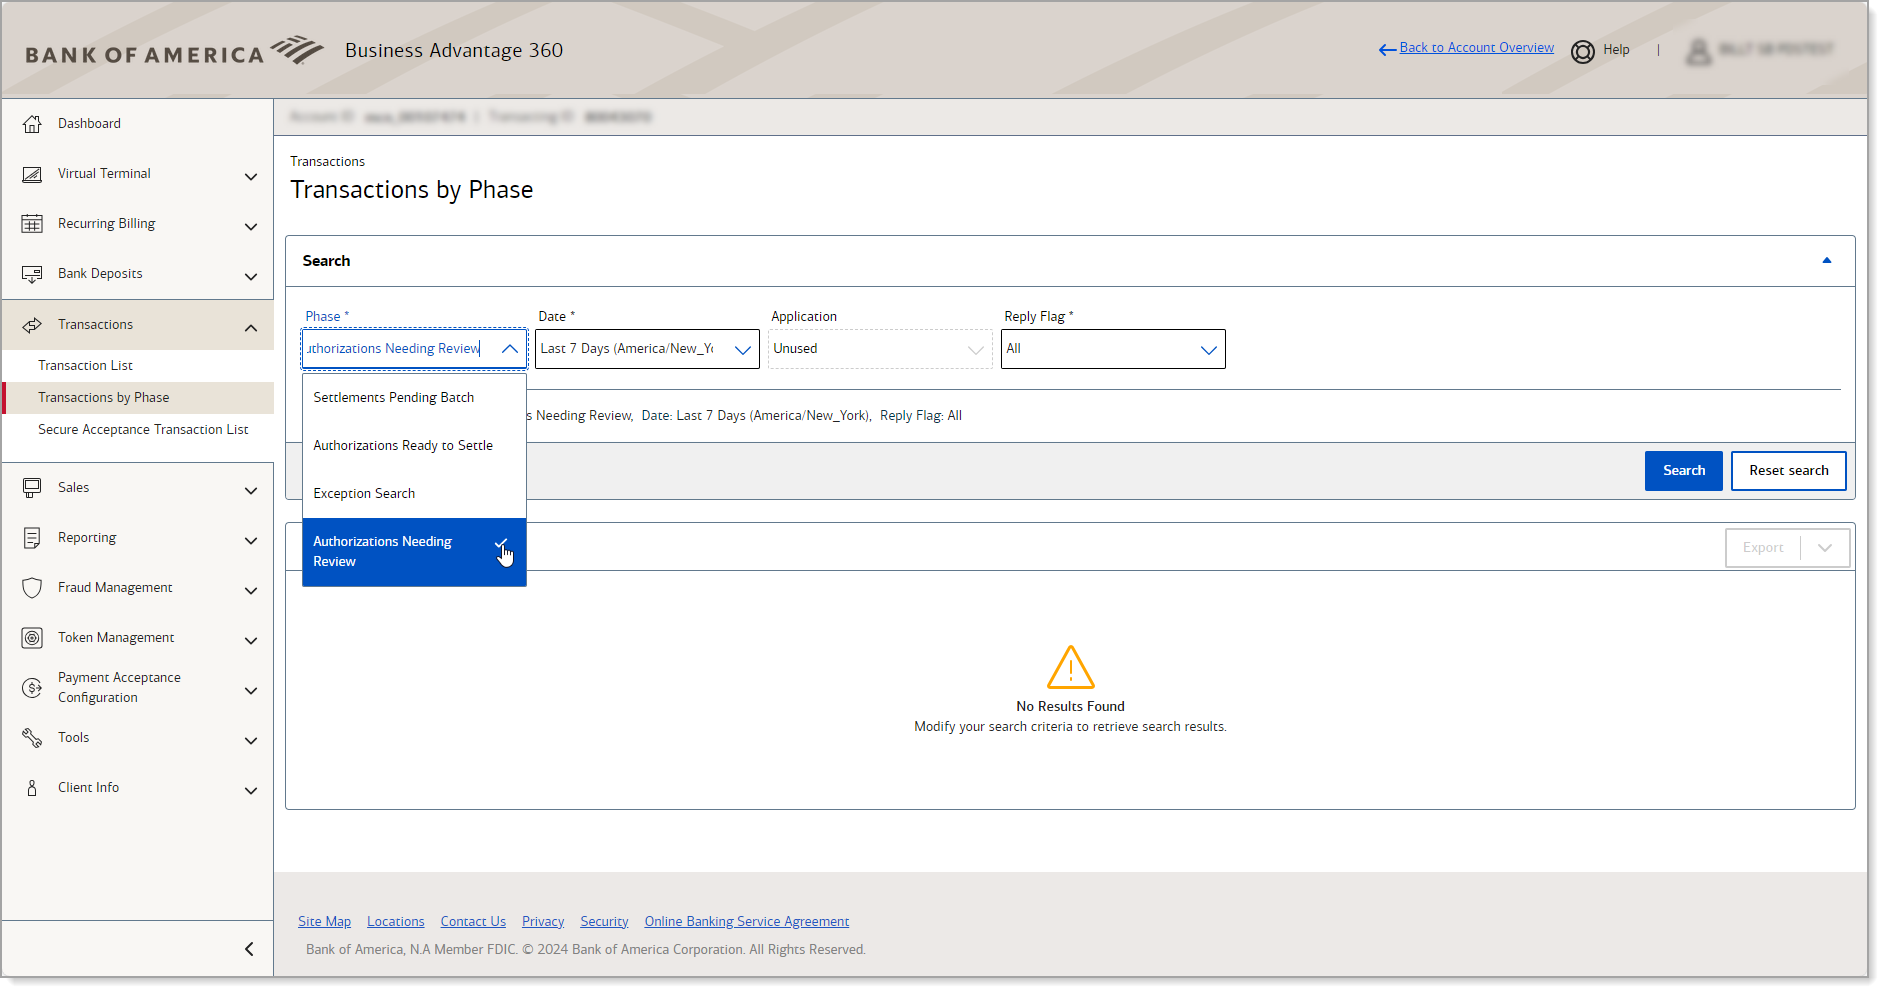Collapse the Search panel triangle
The height and width of the screenshot is (993, 1884).
pos(1827,261)
